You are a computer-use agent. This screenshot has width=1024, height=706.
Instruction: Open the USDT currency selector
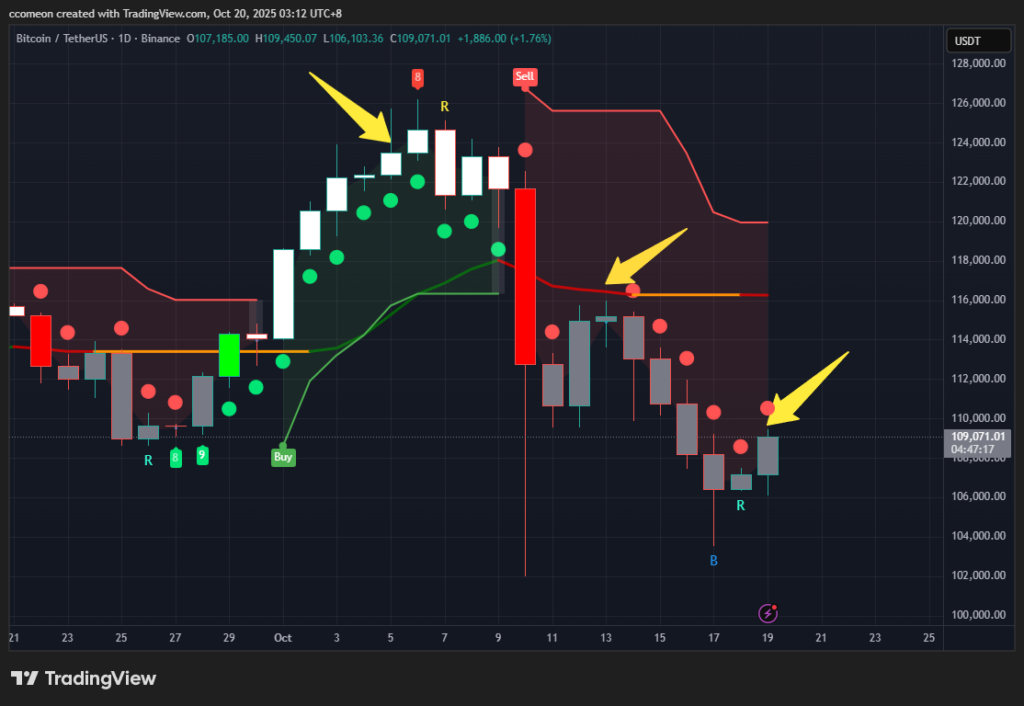click(x=978, y=41)
